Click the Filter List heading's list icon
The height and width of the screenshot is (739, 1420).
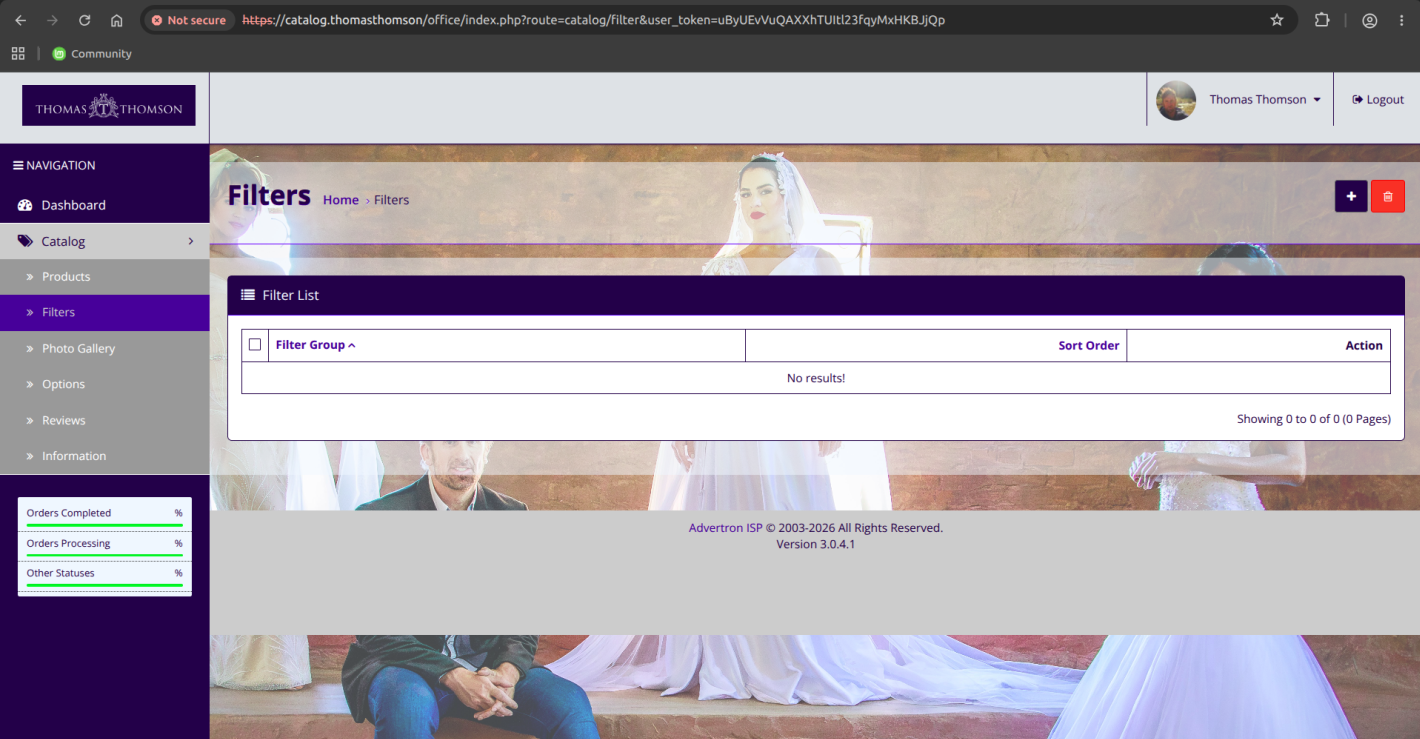click(x=248, y=295)
